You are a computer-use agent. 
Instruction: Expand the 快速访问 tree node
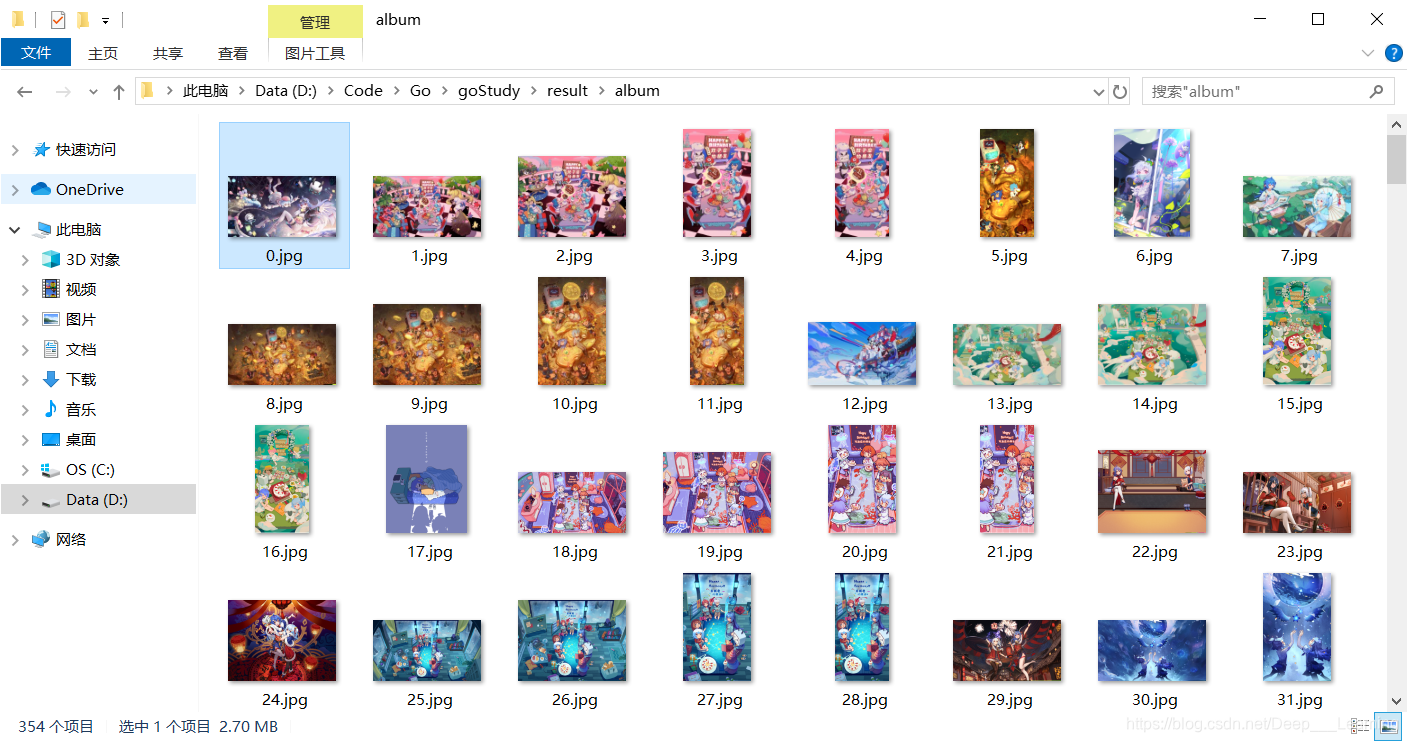coord(15,150)
